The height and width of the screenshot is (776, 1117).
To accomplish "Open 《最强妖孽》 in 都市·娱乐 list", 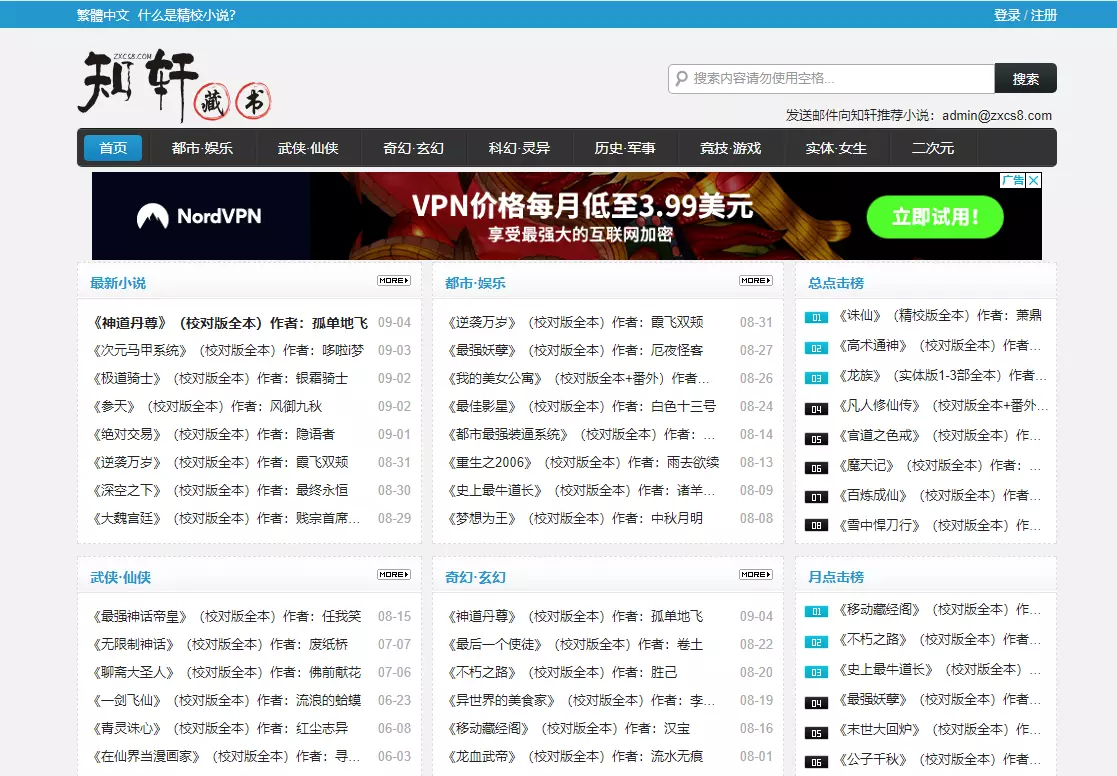I will click(x=575, y=351).
